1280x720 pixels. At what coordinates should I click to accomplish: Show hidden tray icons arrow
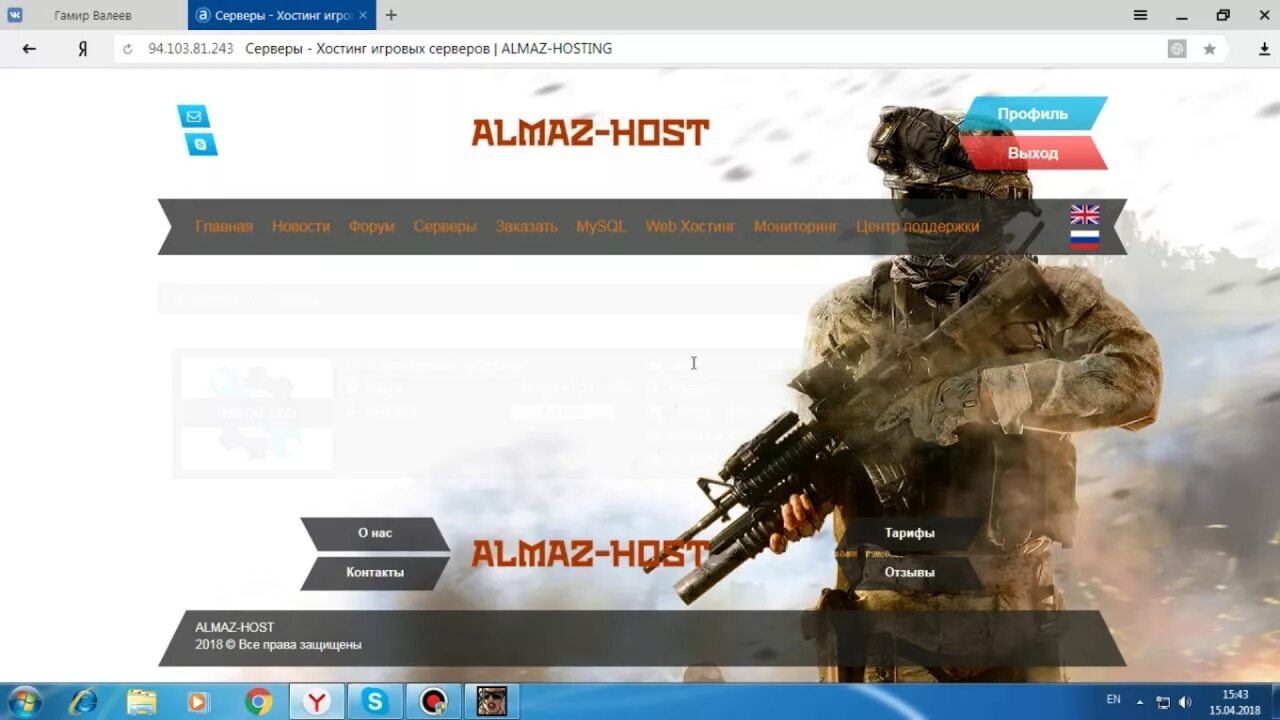tap(1140, 702)
